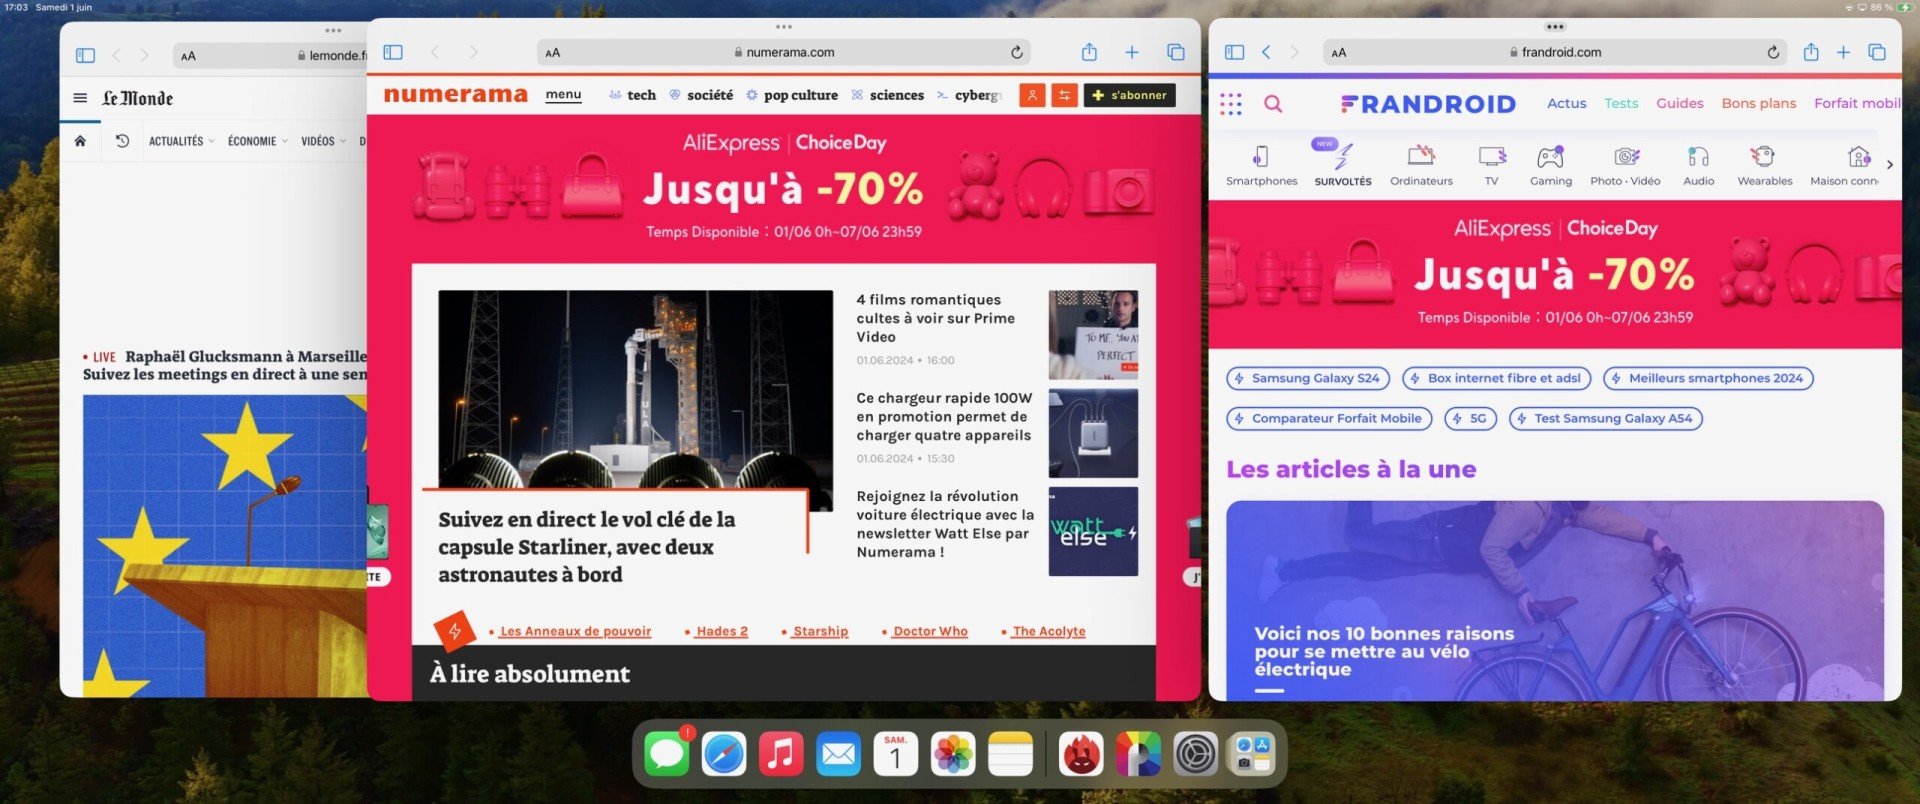Open the Settings app in the dock
1920x804 pixels.
1196,754
